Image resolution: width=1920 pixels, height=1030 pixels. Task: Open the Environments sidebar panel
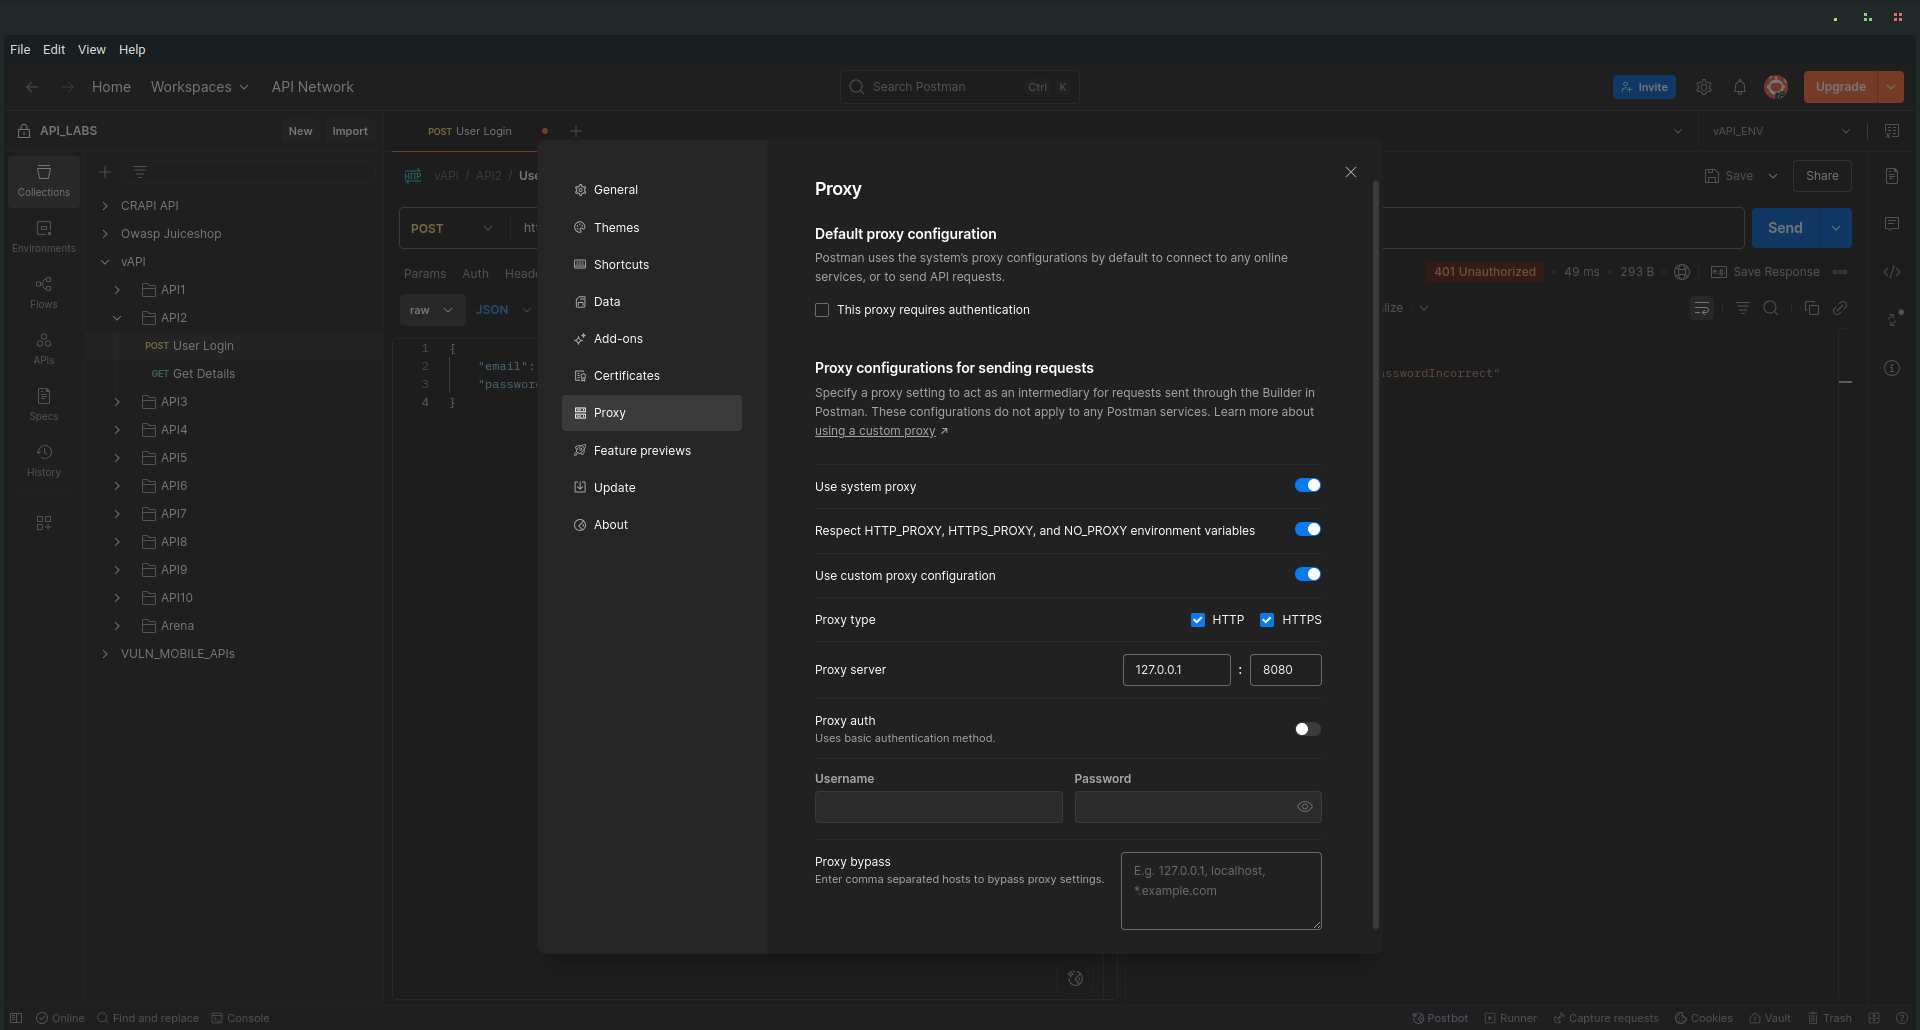click(44, 237)
